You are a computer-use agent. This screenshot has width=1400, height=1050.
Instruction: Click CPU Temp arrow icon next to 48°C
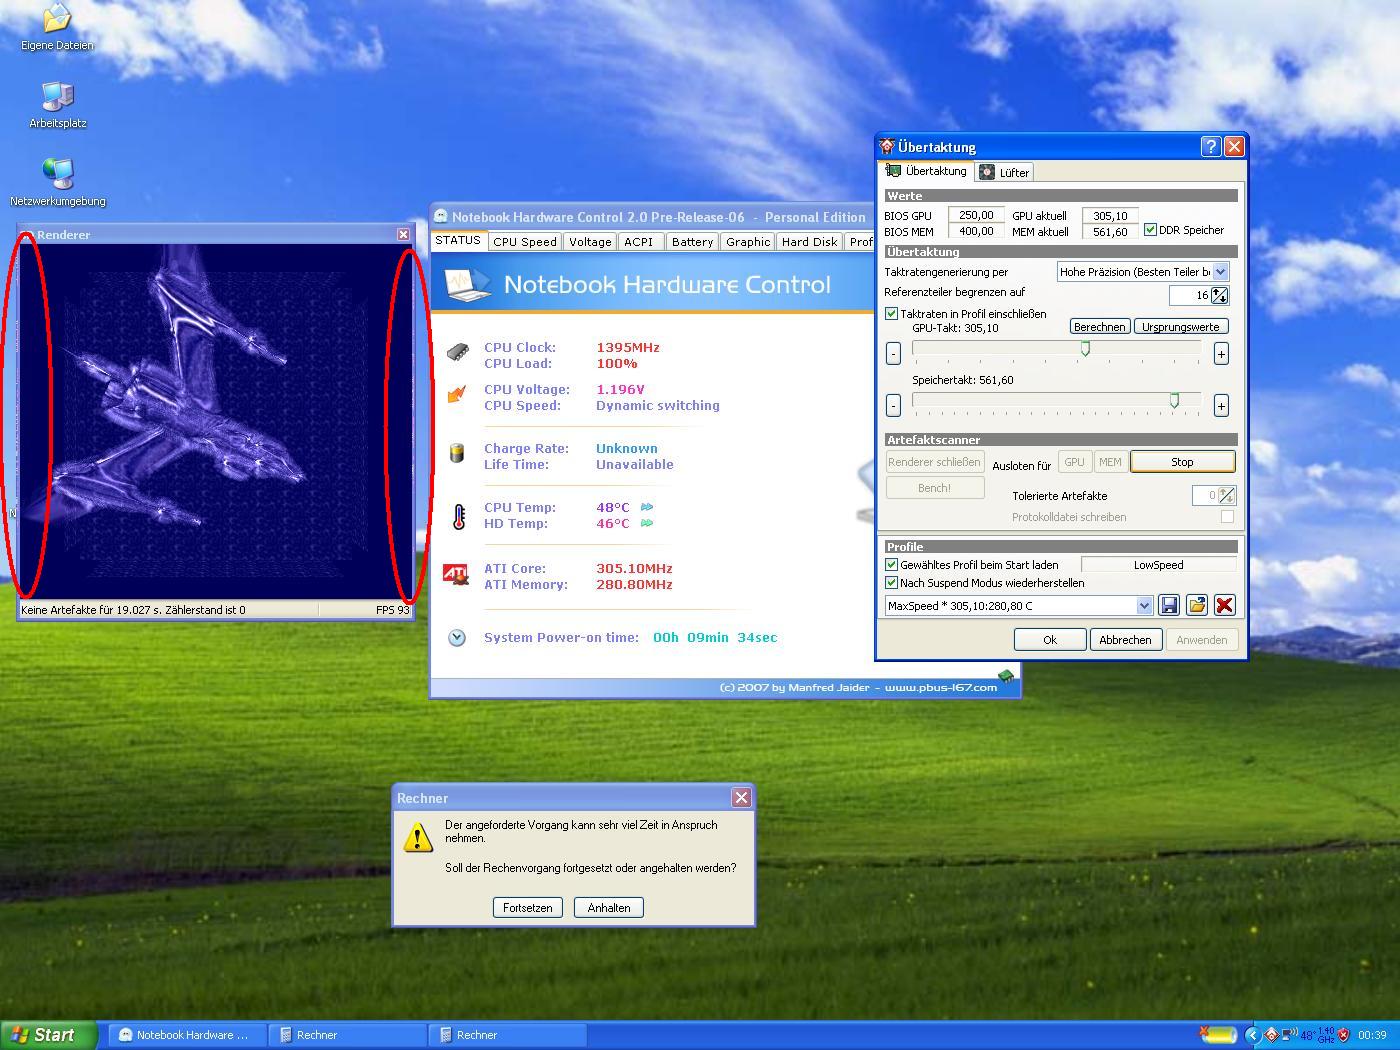[x=647, y=507]
